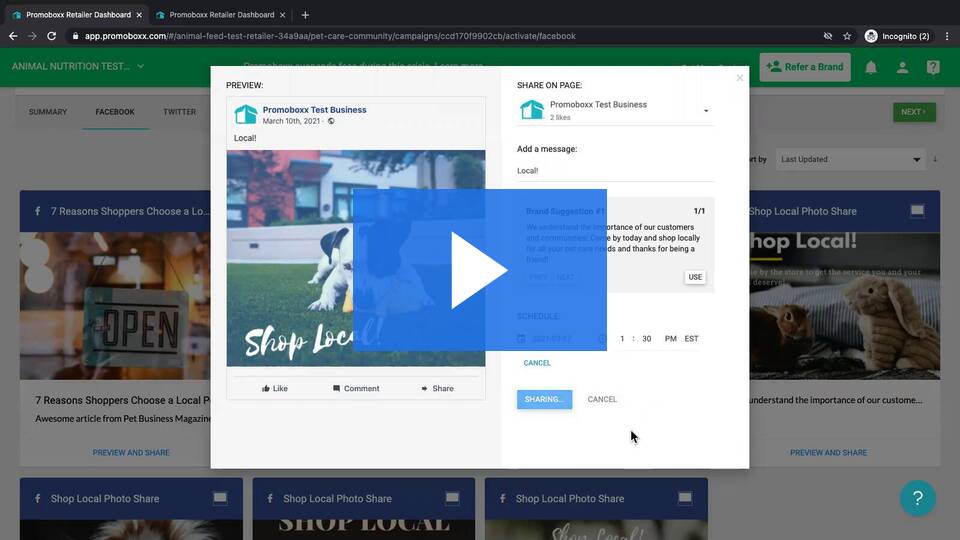Open the notifications bell
Screen dimensions: 960x540
point(871,67)
